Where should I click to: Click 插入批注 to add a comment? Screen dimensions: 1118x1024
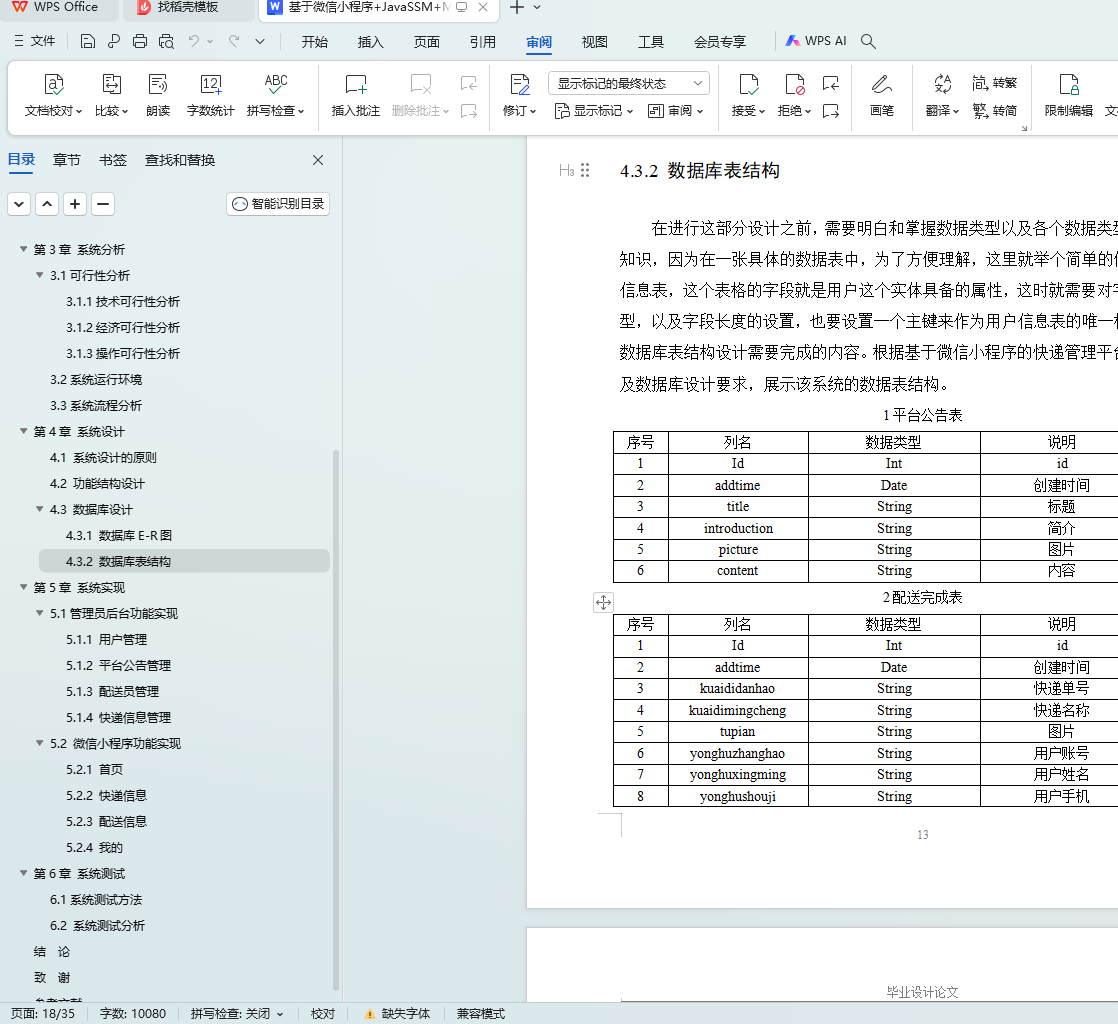pyautogui.click(x=355, y=95)
